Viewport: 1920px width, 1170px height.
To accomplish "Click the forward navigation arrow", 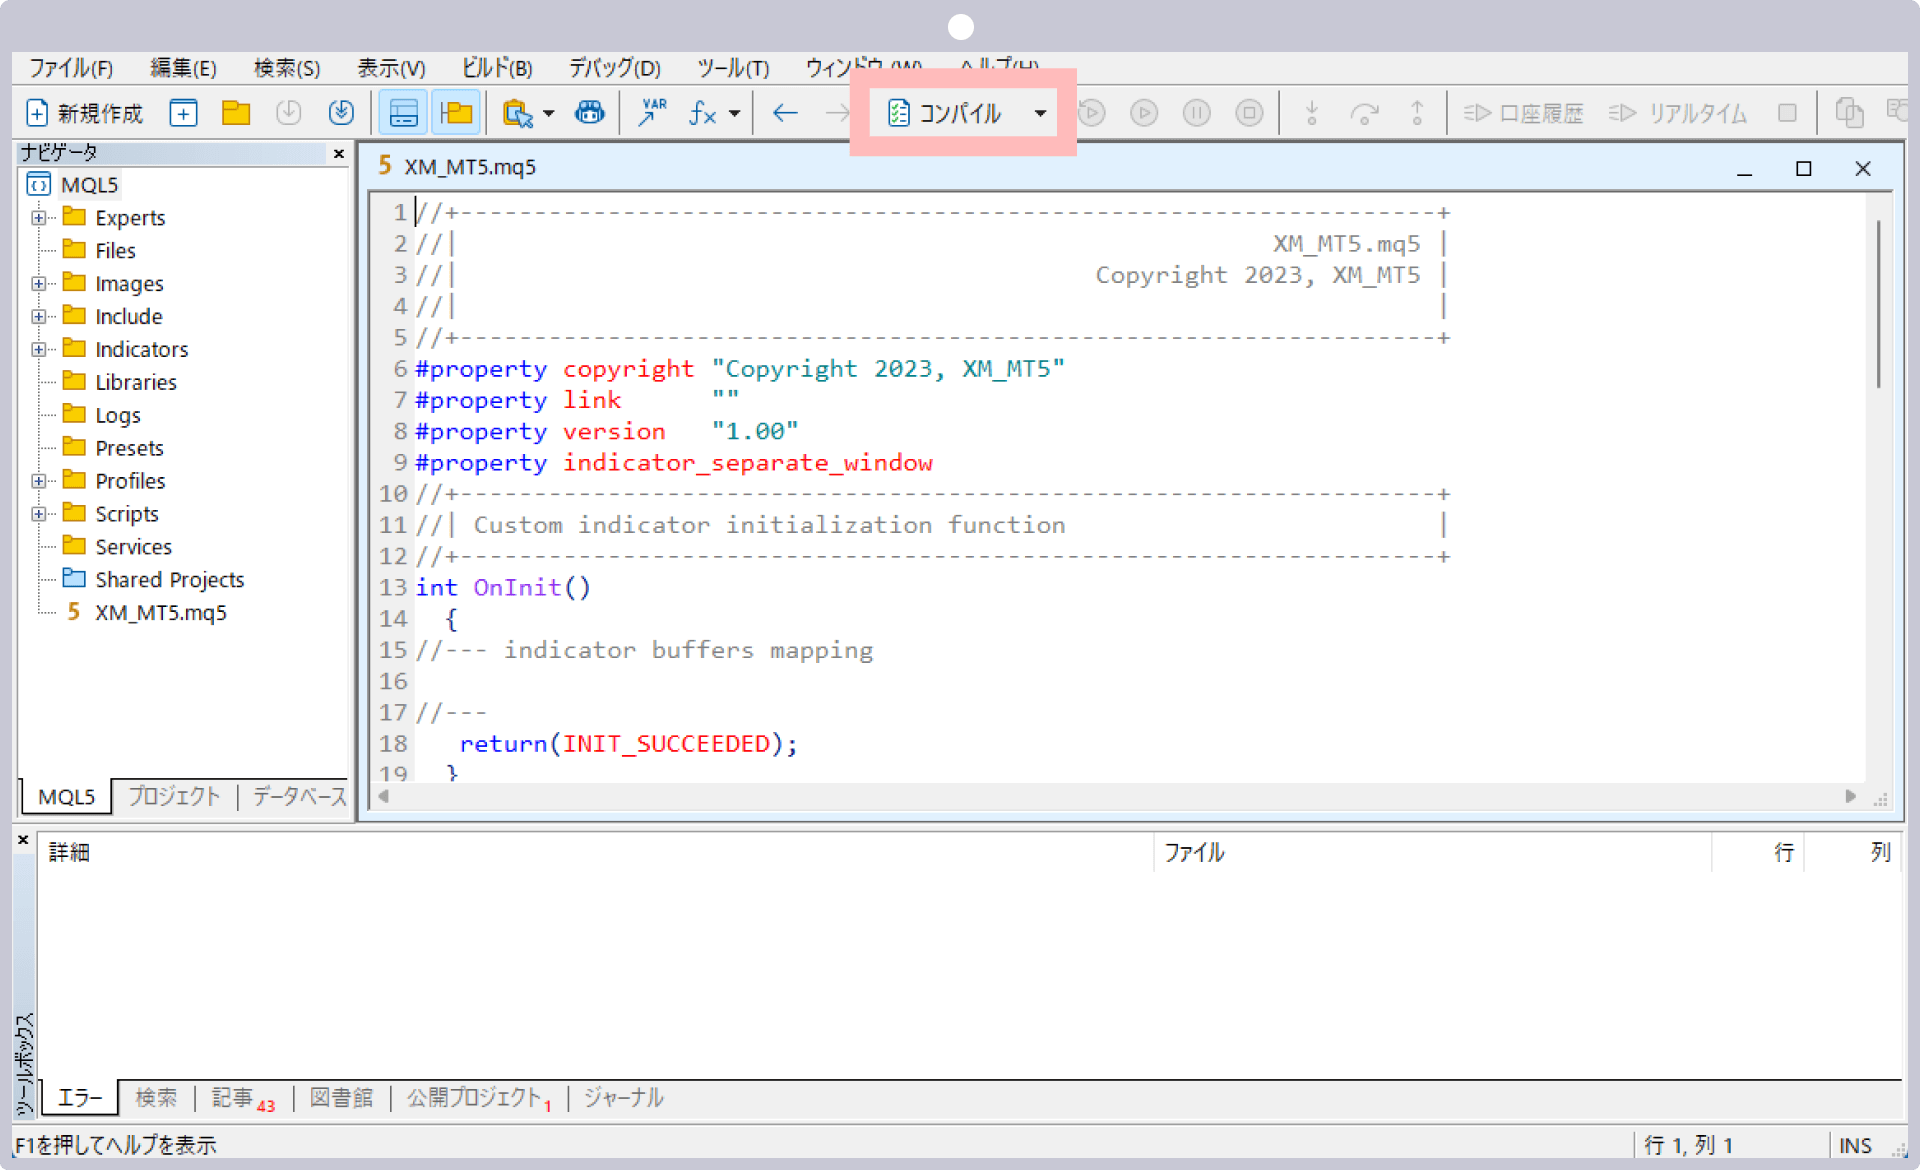I will (836, 113).
